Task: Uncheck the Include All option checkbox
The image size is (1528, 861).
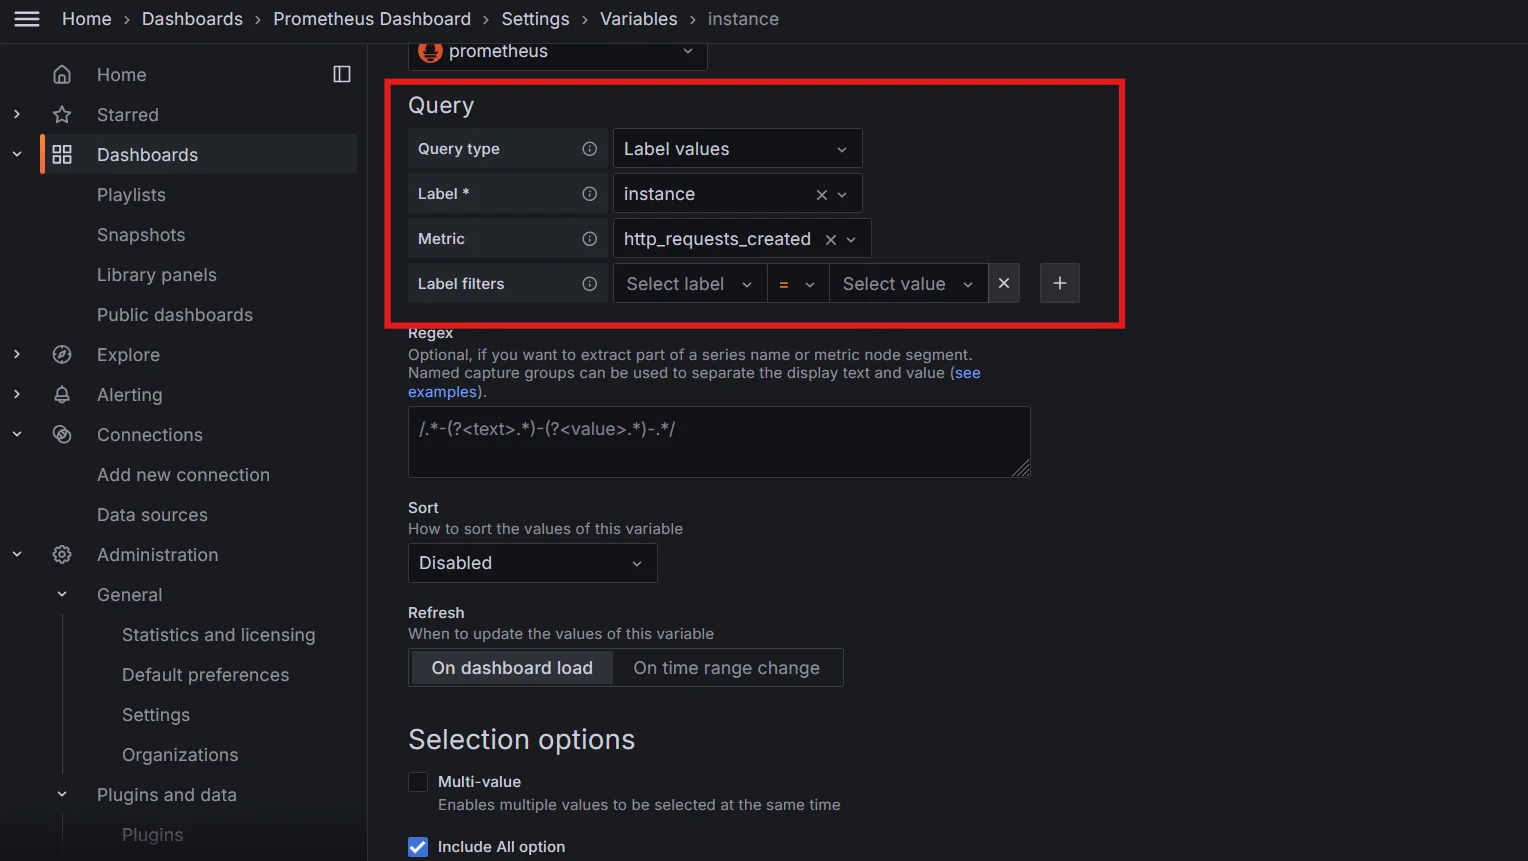Action: 418,847
